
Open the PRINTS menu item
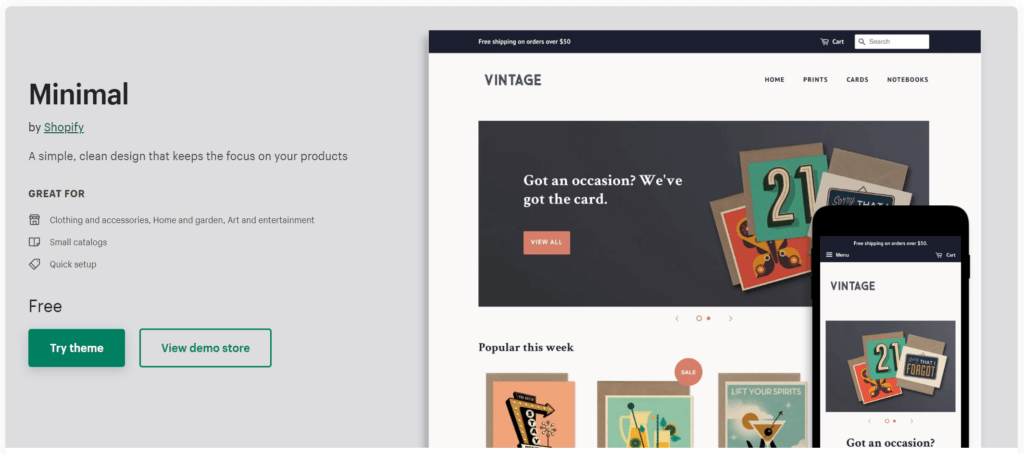[815, 80]
